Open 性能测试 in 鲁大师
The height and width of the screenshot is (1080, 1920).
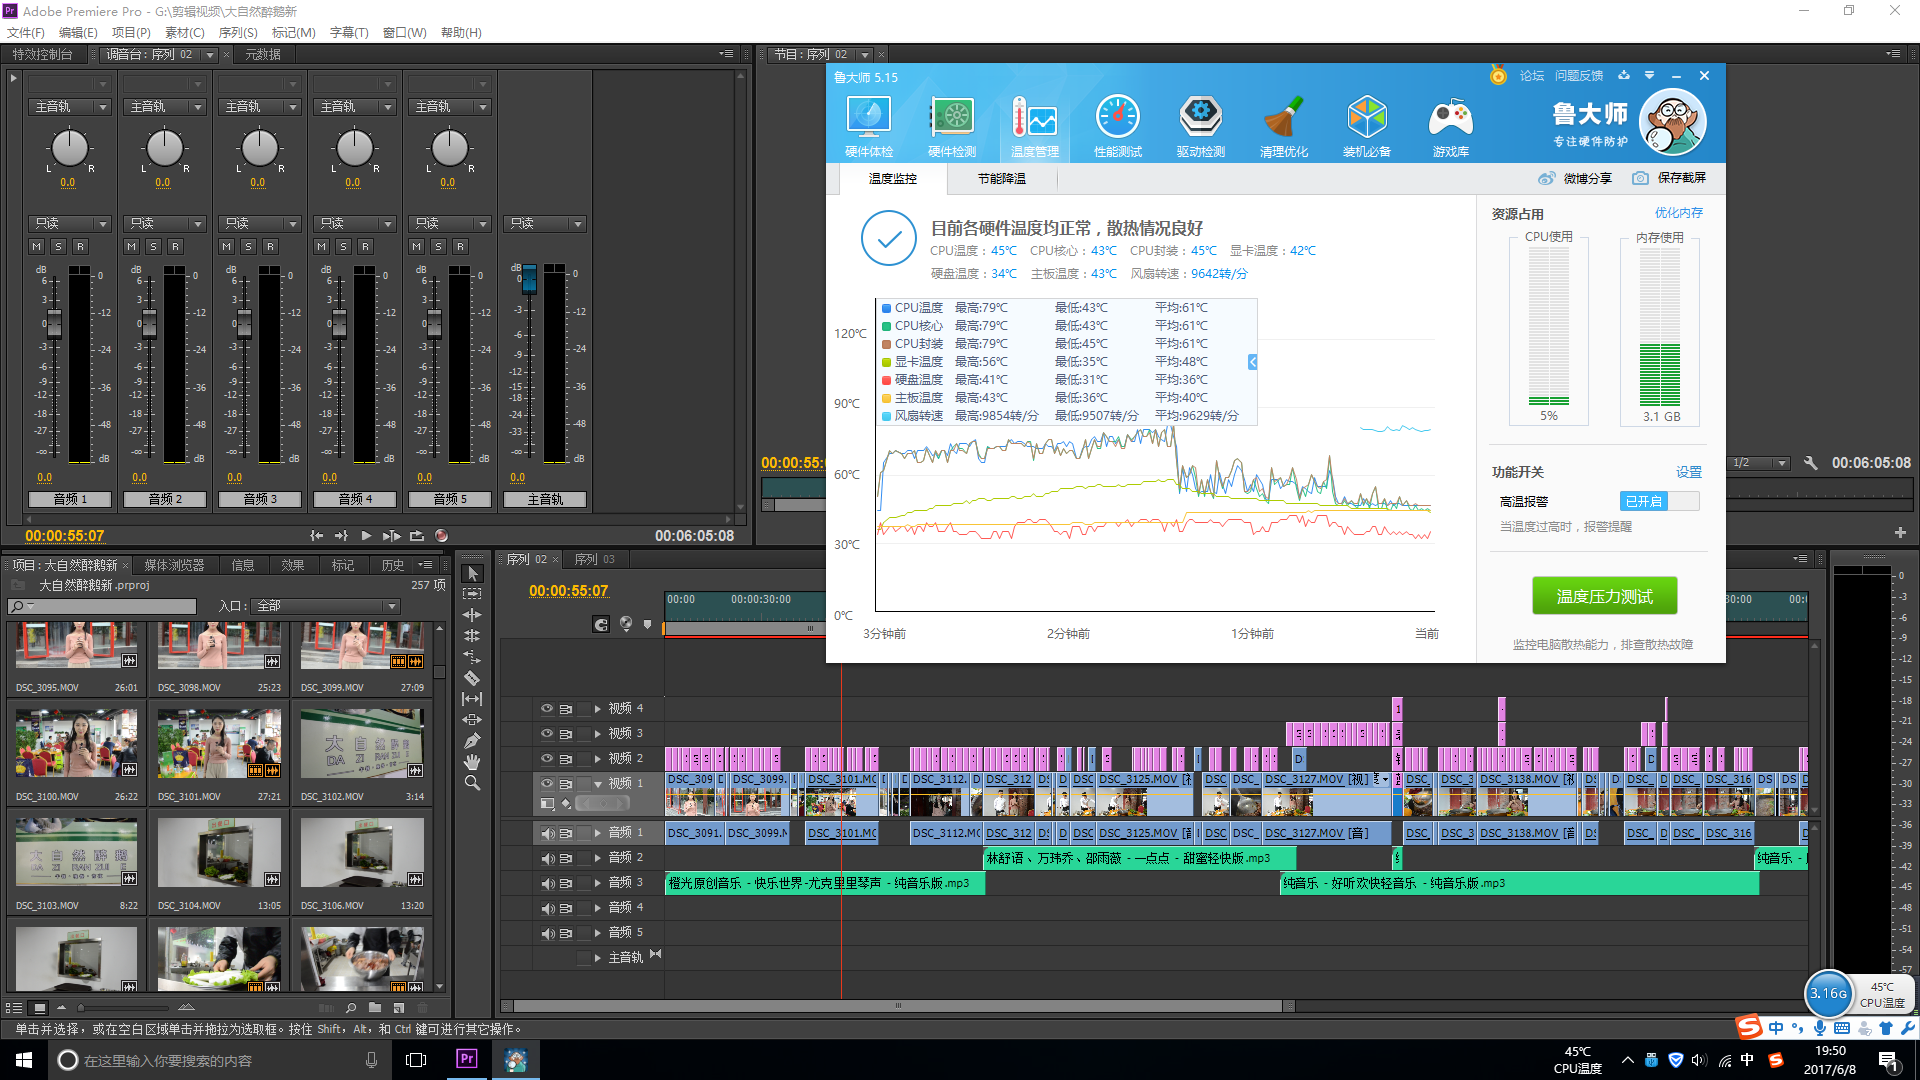pyautogui.click(x=1117, y=126)
